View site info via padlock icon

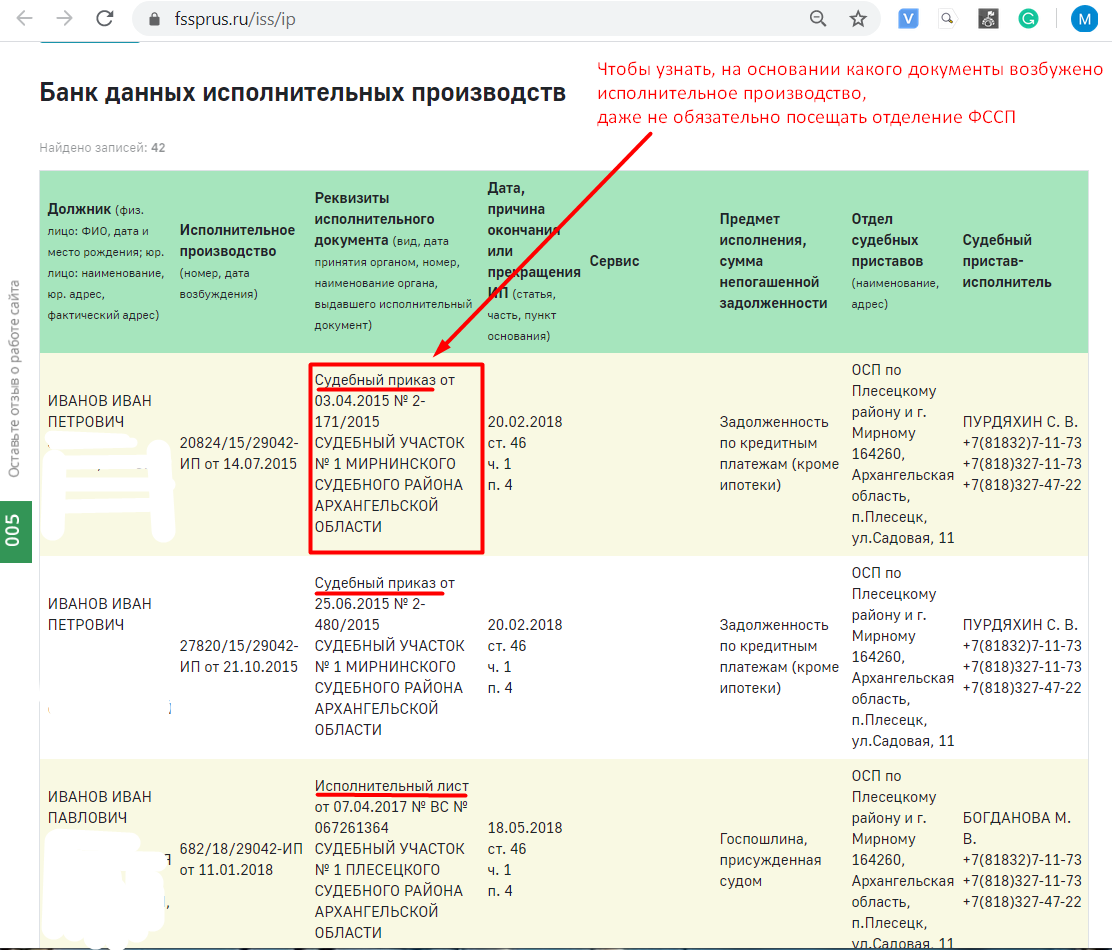(x=154, y=19)
